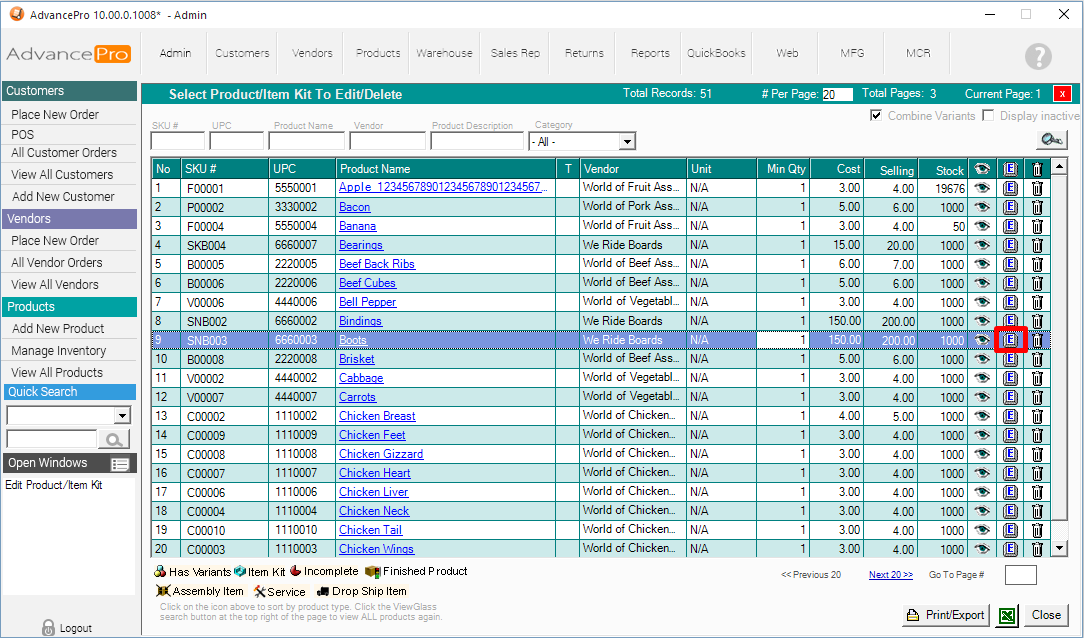Delete the Bacon product via trash icon
The width and height of the screenshot is (1084, 638).
1037,207
